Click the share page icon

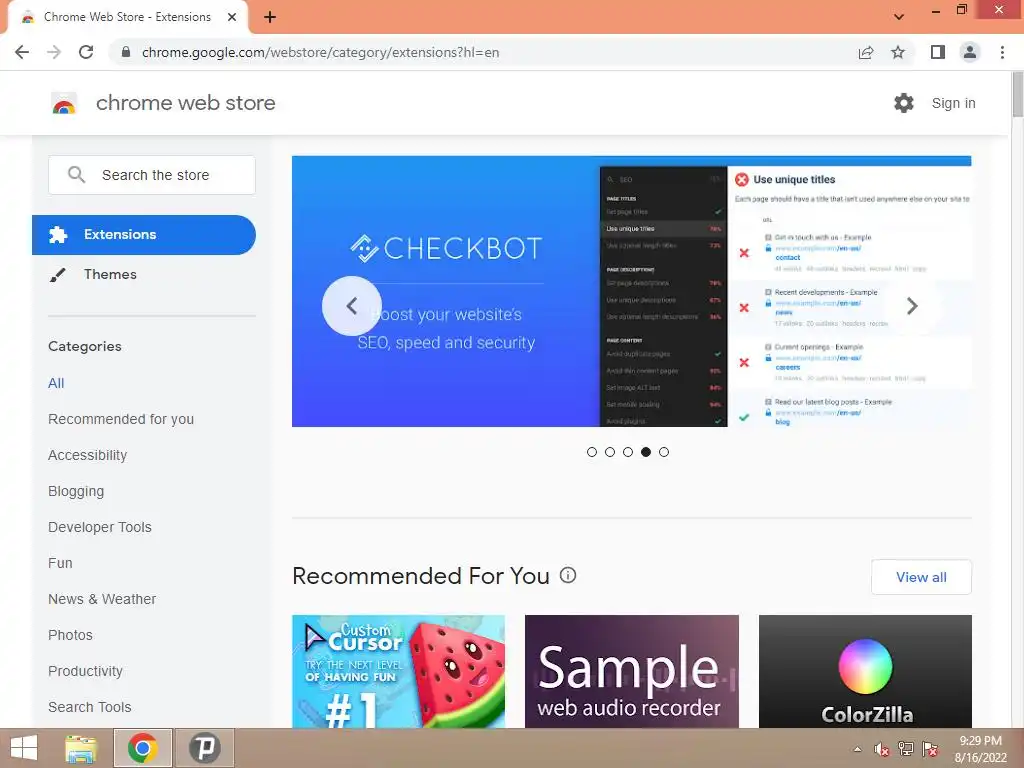point(866,52)
